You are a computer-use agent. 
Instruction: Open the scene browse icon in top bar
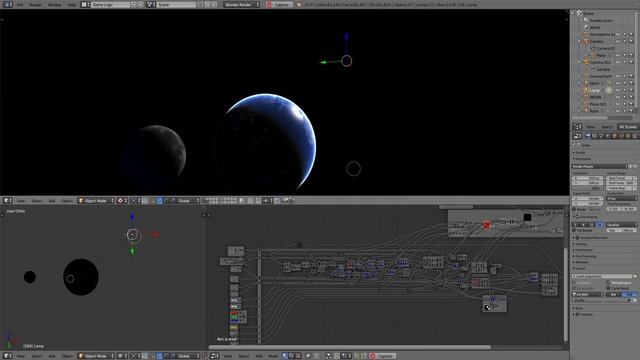151,4
